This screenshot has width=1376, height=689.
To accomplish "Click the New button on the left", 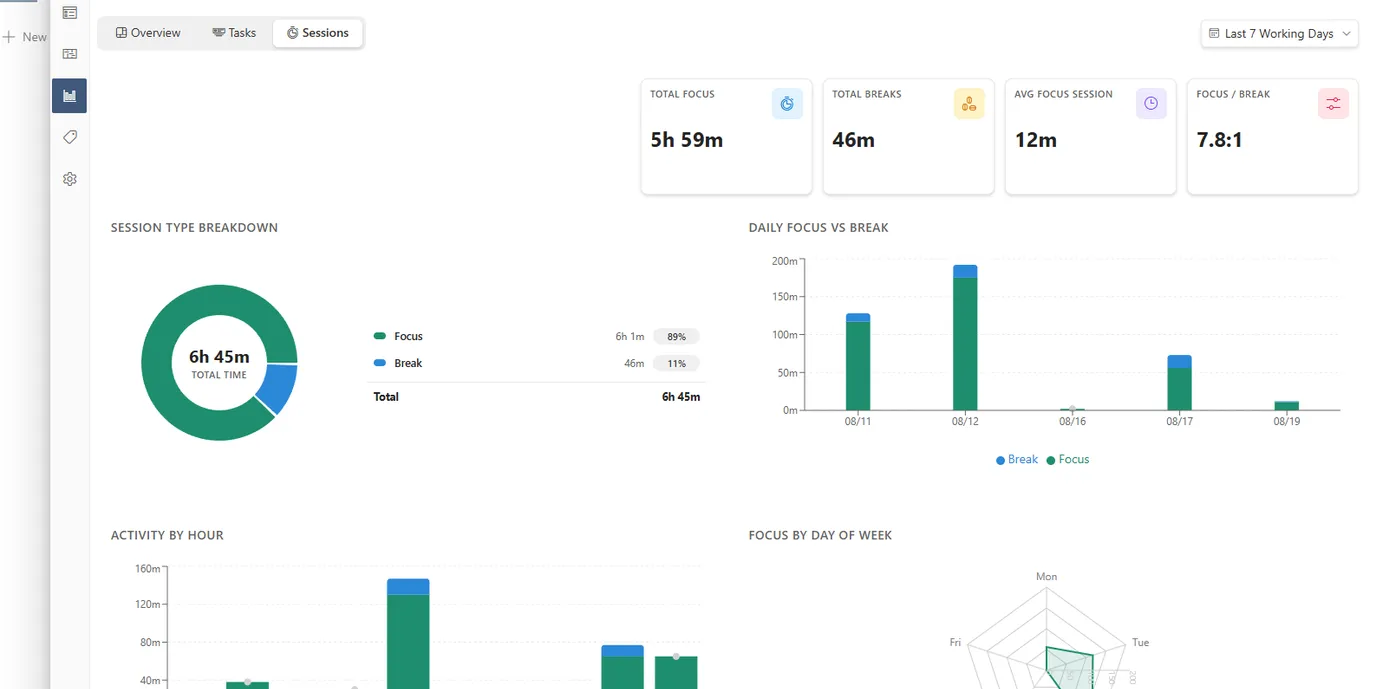I will (x=26, y=37).
